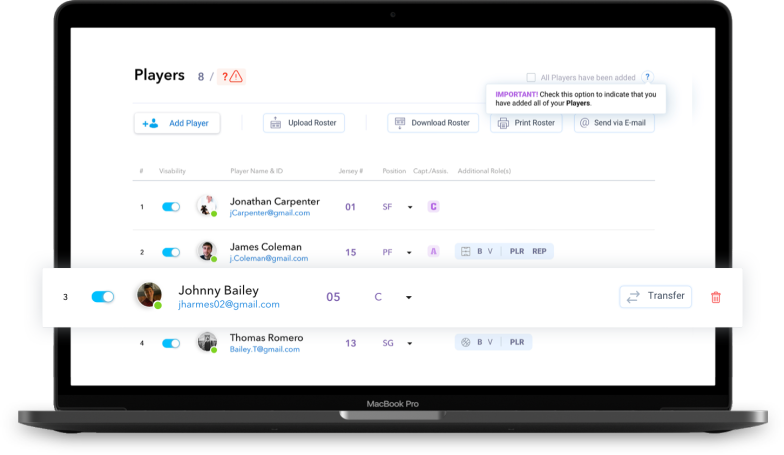Click the role icon in Thomas Romero's row
The width and height of the screenshot is (784, 455).
click(464, 342)
